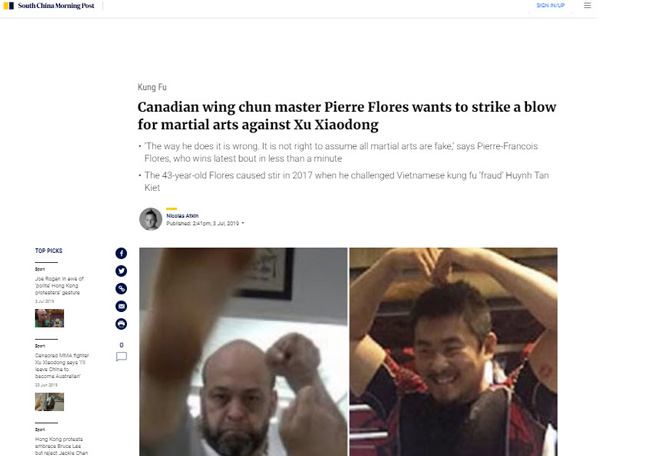The image size is (660, 456).
Task: Copy article link icon
Action: pyautogui.click(x=121, y=288)
